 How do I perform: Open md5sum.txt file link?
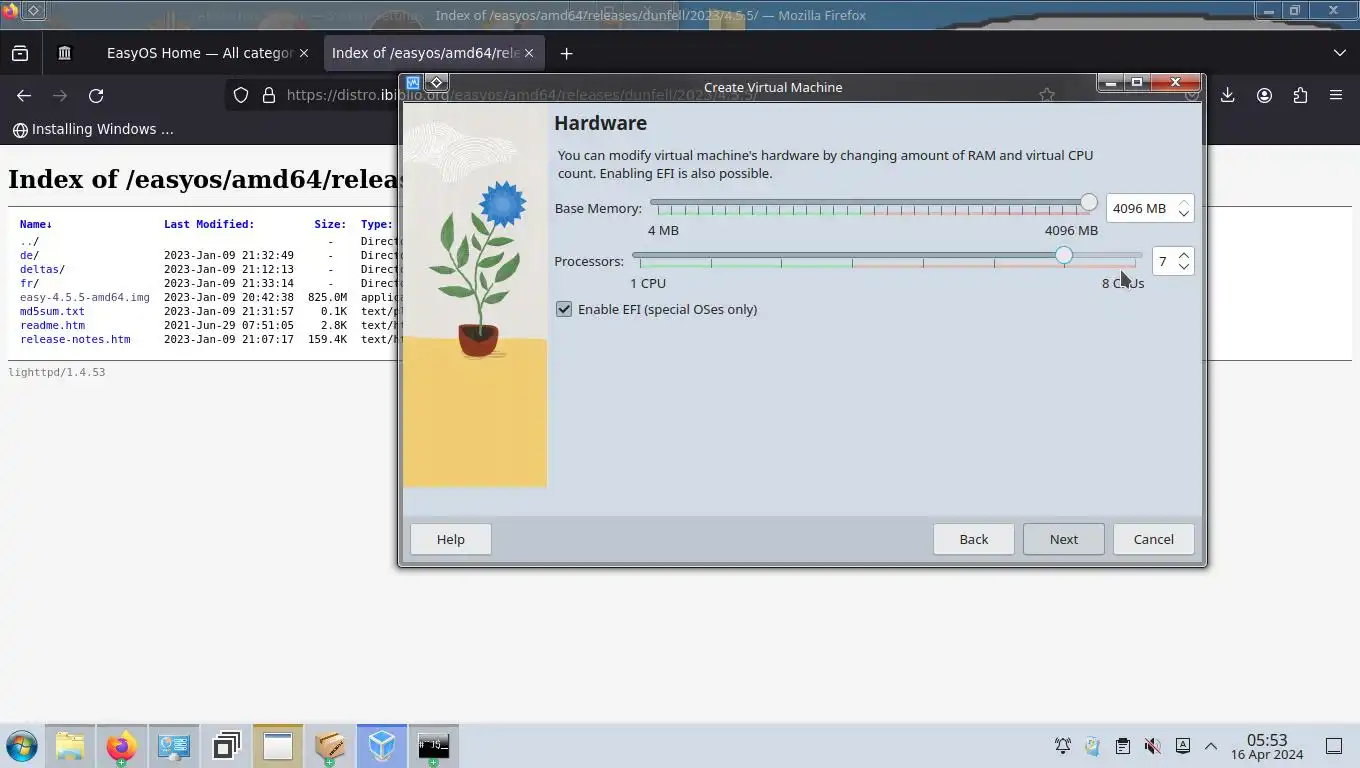coord(52,311)
